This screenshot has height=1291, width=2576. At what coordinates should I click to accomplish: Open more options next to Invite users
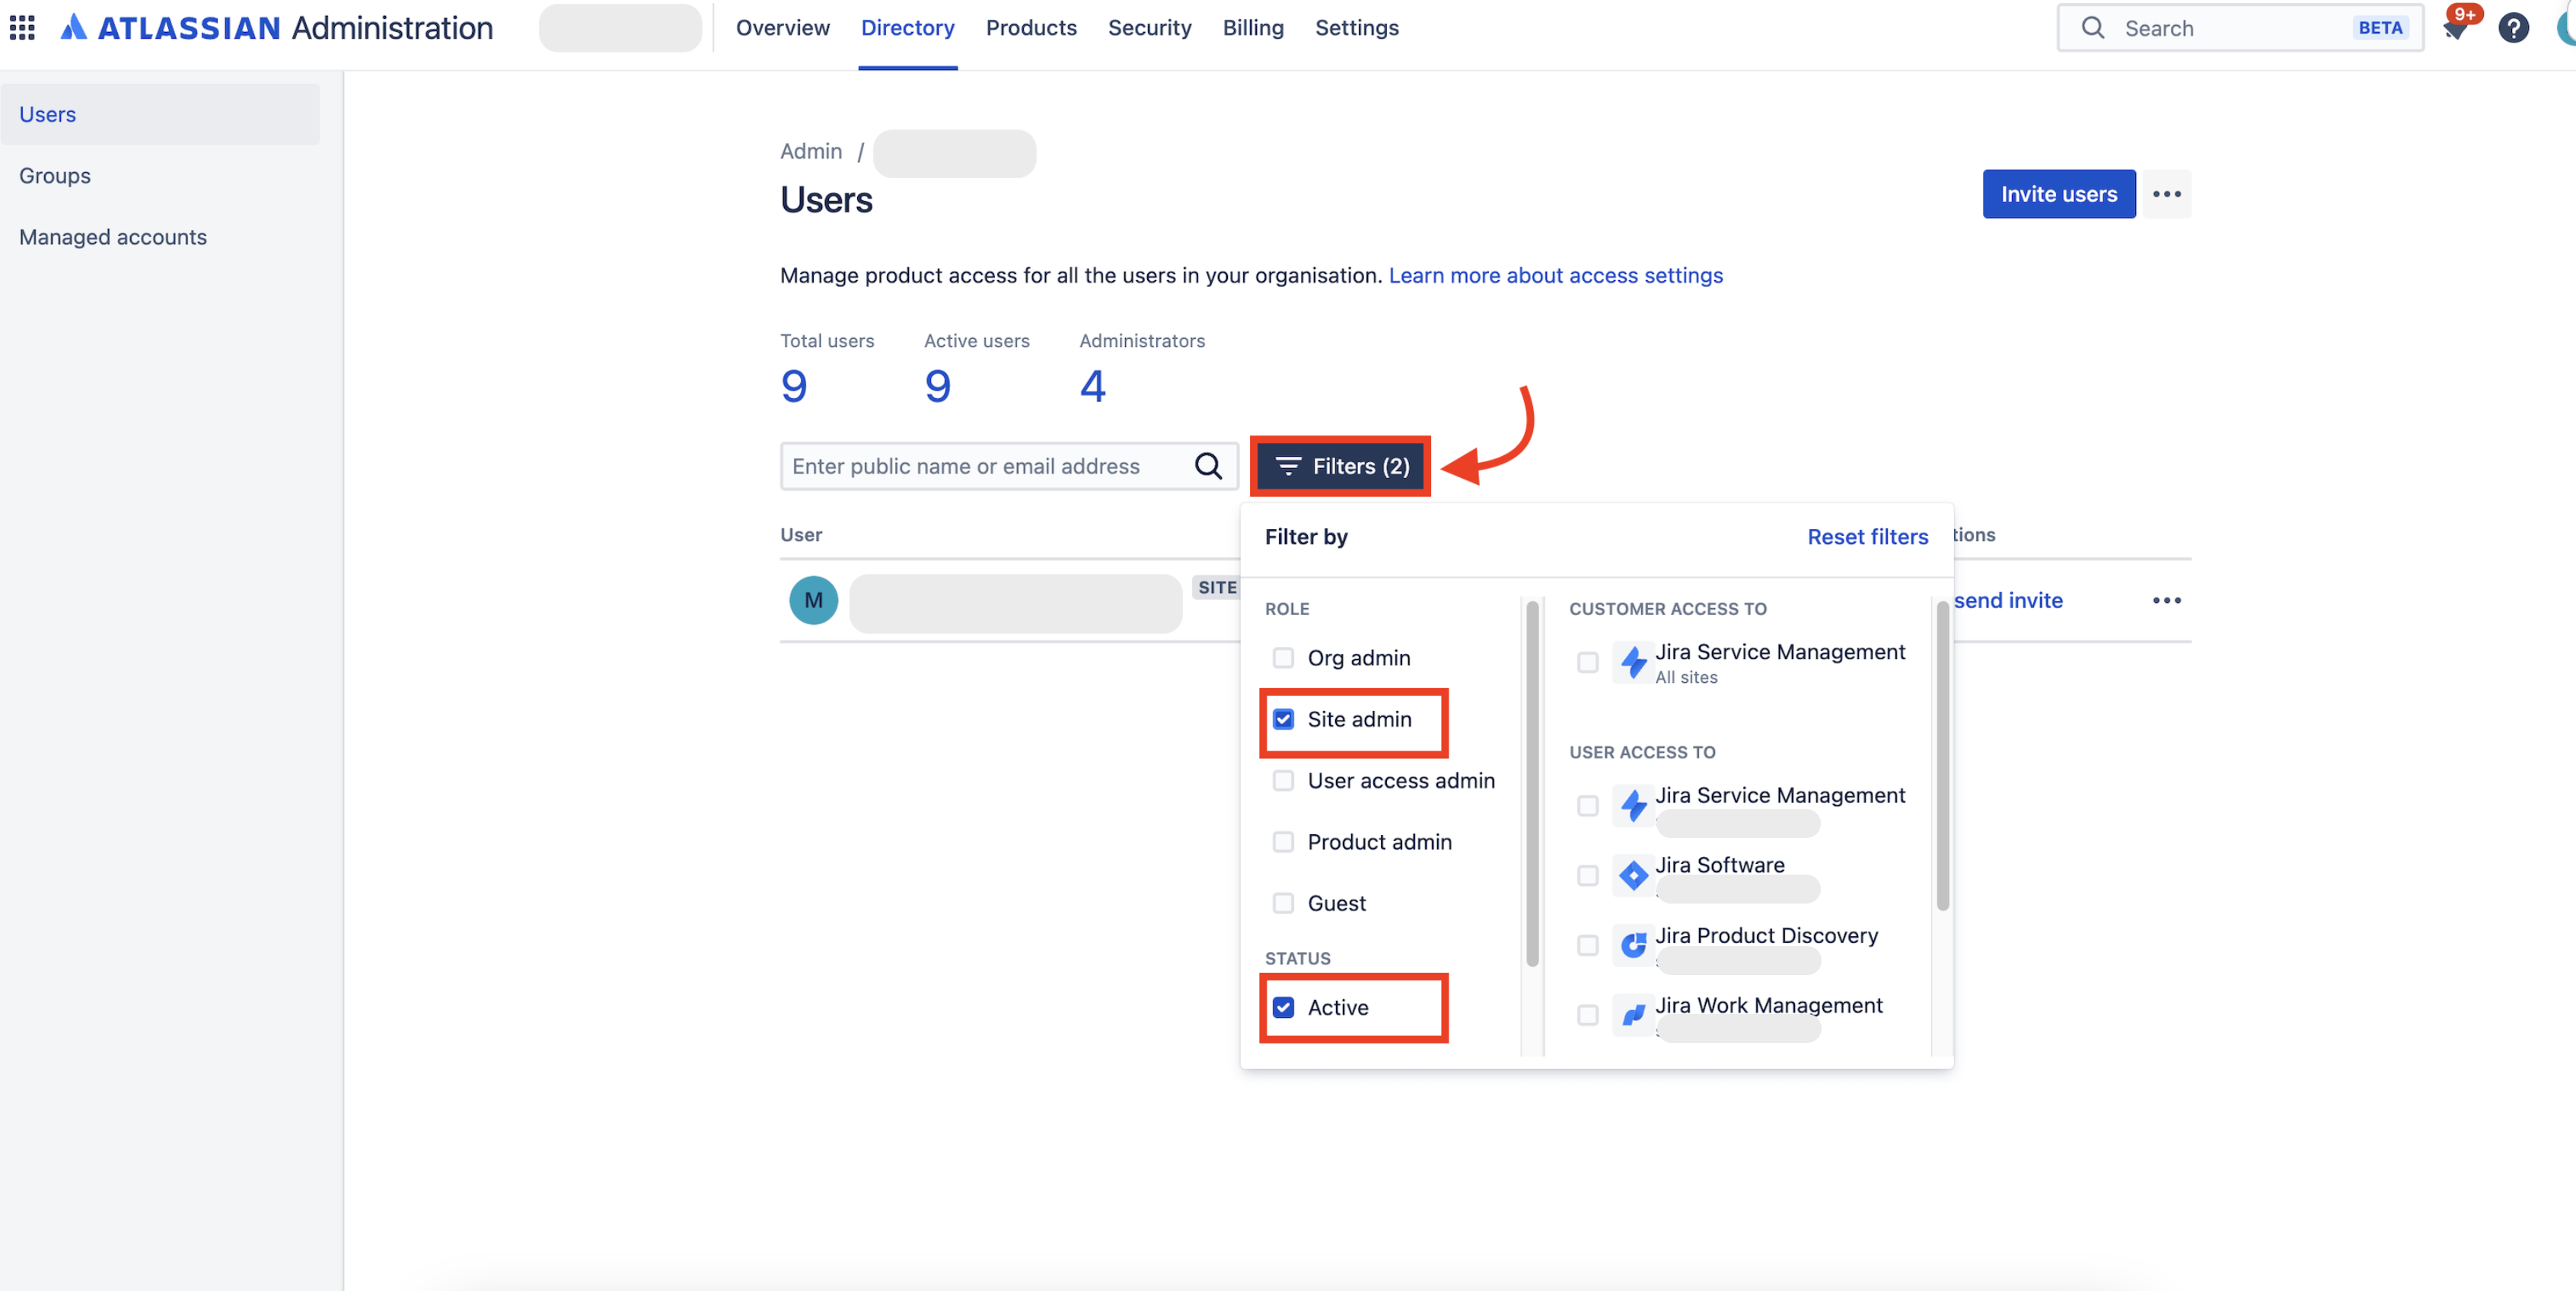click(2166, 194)
